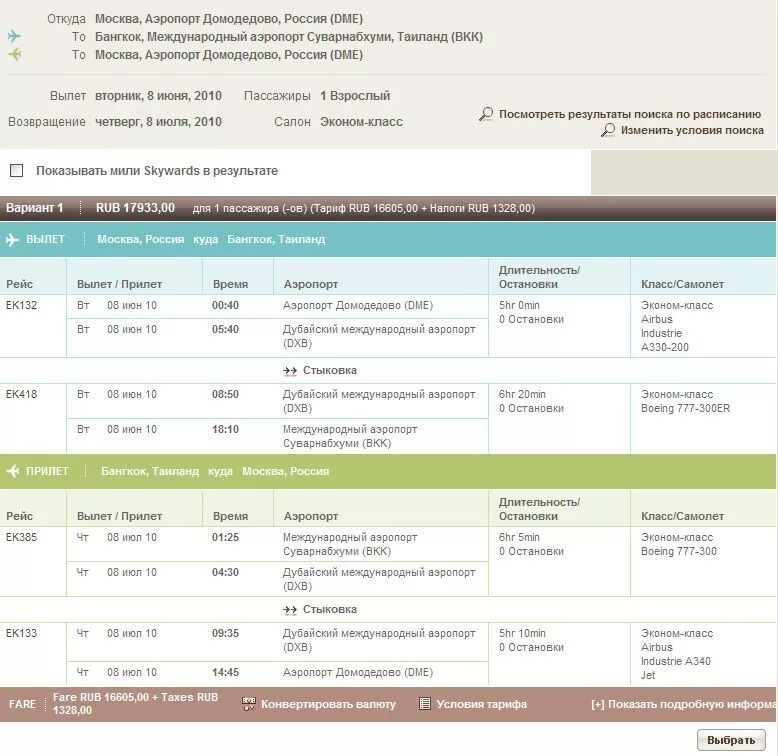This screenshot has height=756, width=778.
Task: Click the Выбрать button
Action: 731,740
